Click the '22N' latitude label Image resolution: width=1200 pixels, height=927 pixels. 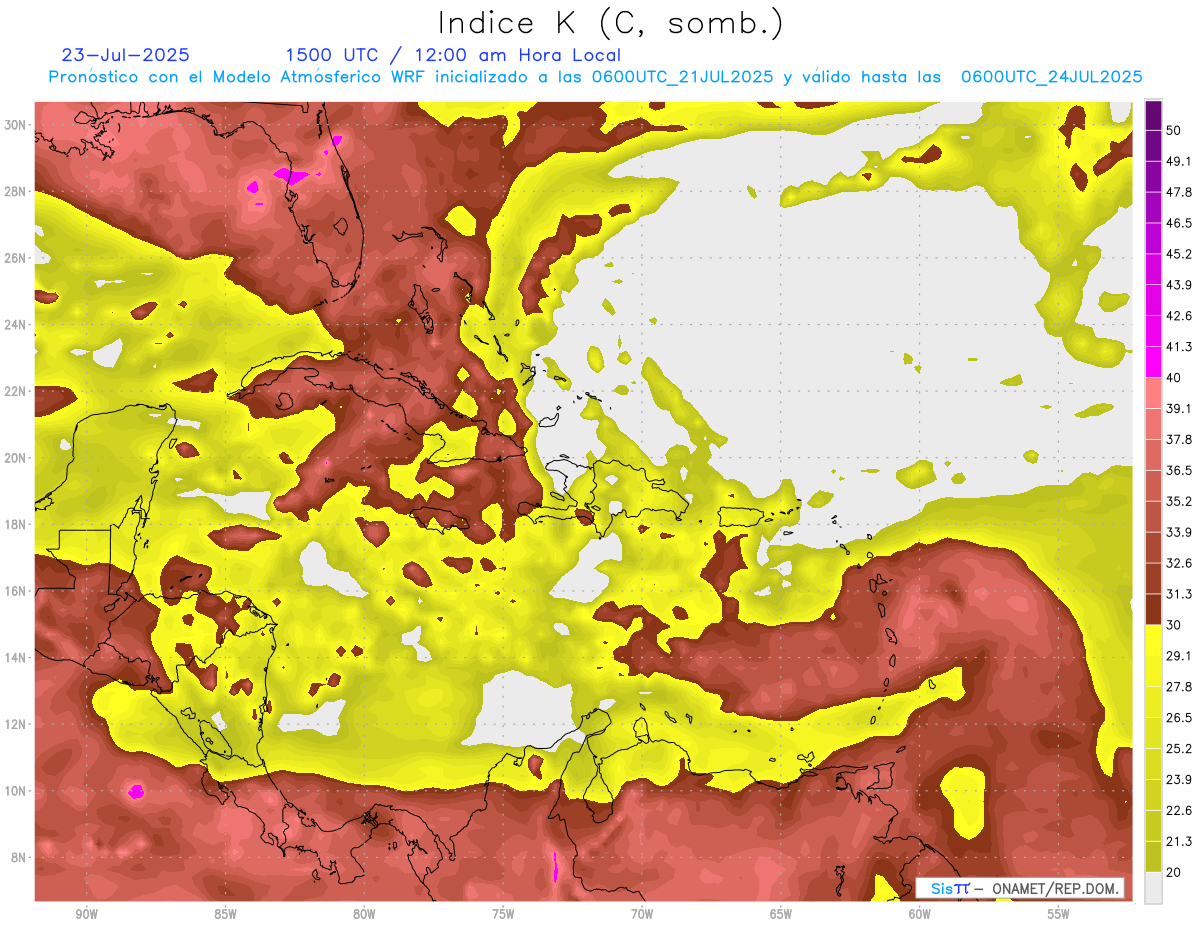coord(14,391)
